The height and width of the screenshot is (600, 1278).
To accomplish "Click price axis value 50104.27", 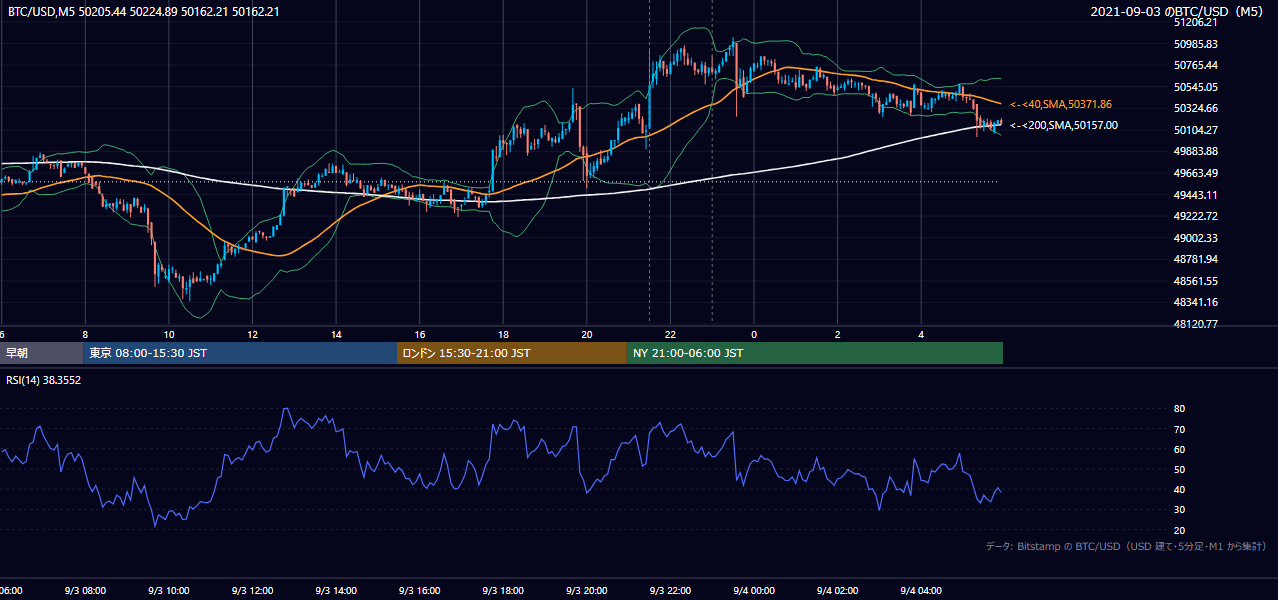I will pos(1195,130).
